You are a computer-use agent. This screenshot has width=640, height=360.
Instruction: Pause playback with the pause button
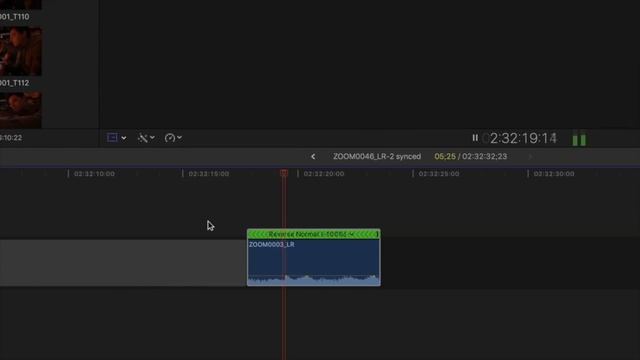(475, 138)
